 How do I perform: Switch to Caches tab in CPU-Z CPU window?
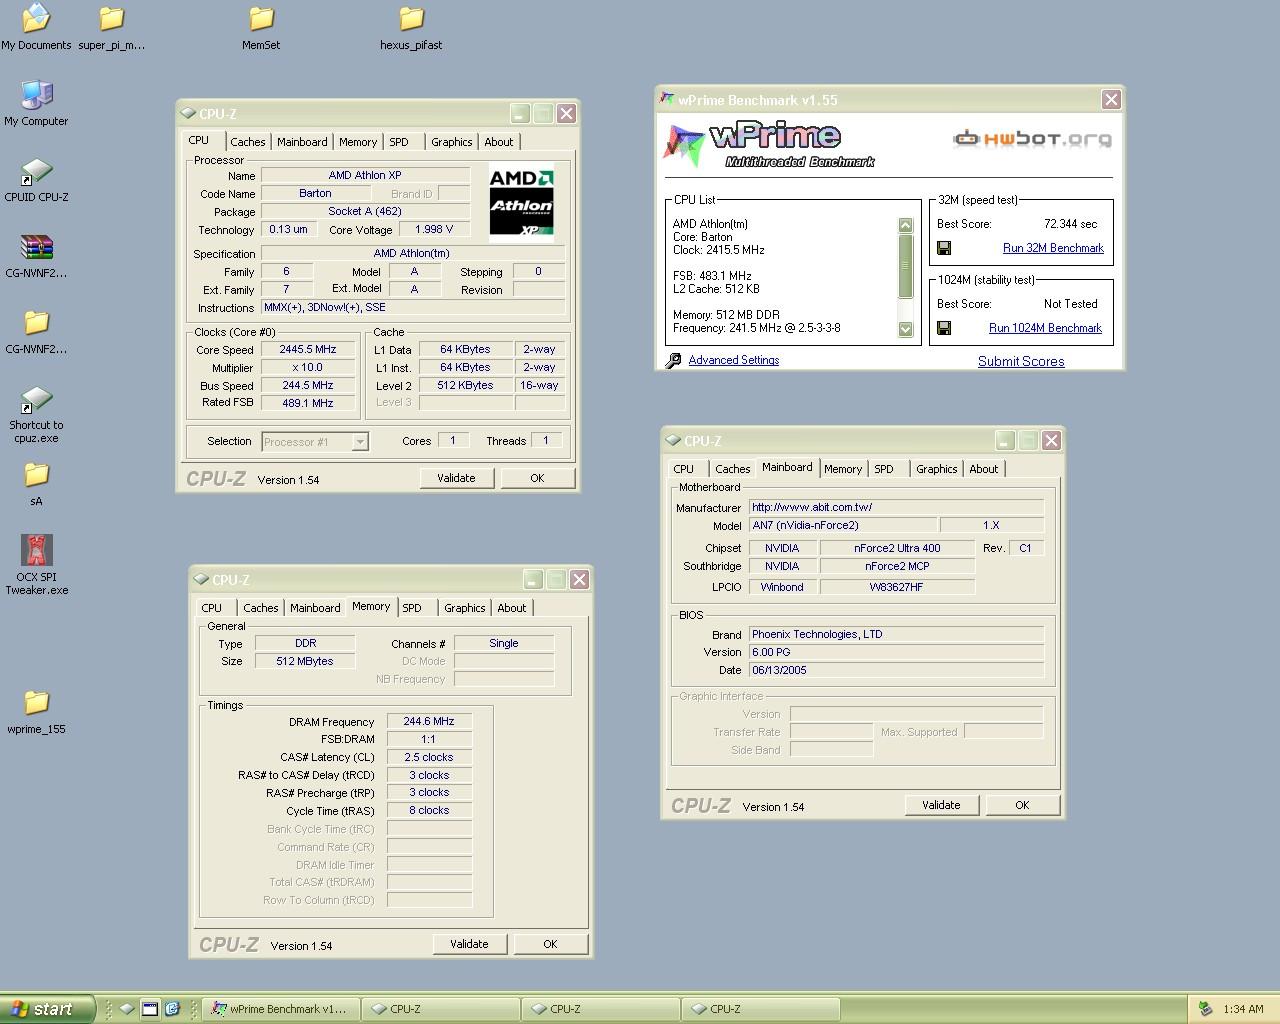(247, 142)
